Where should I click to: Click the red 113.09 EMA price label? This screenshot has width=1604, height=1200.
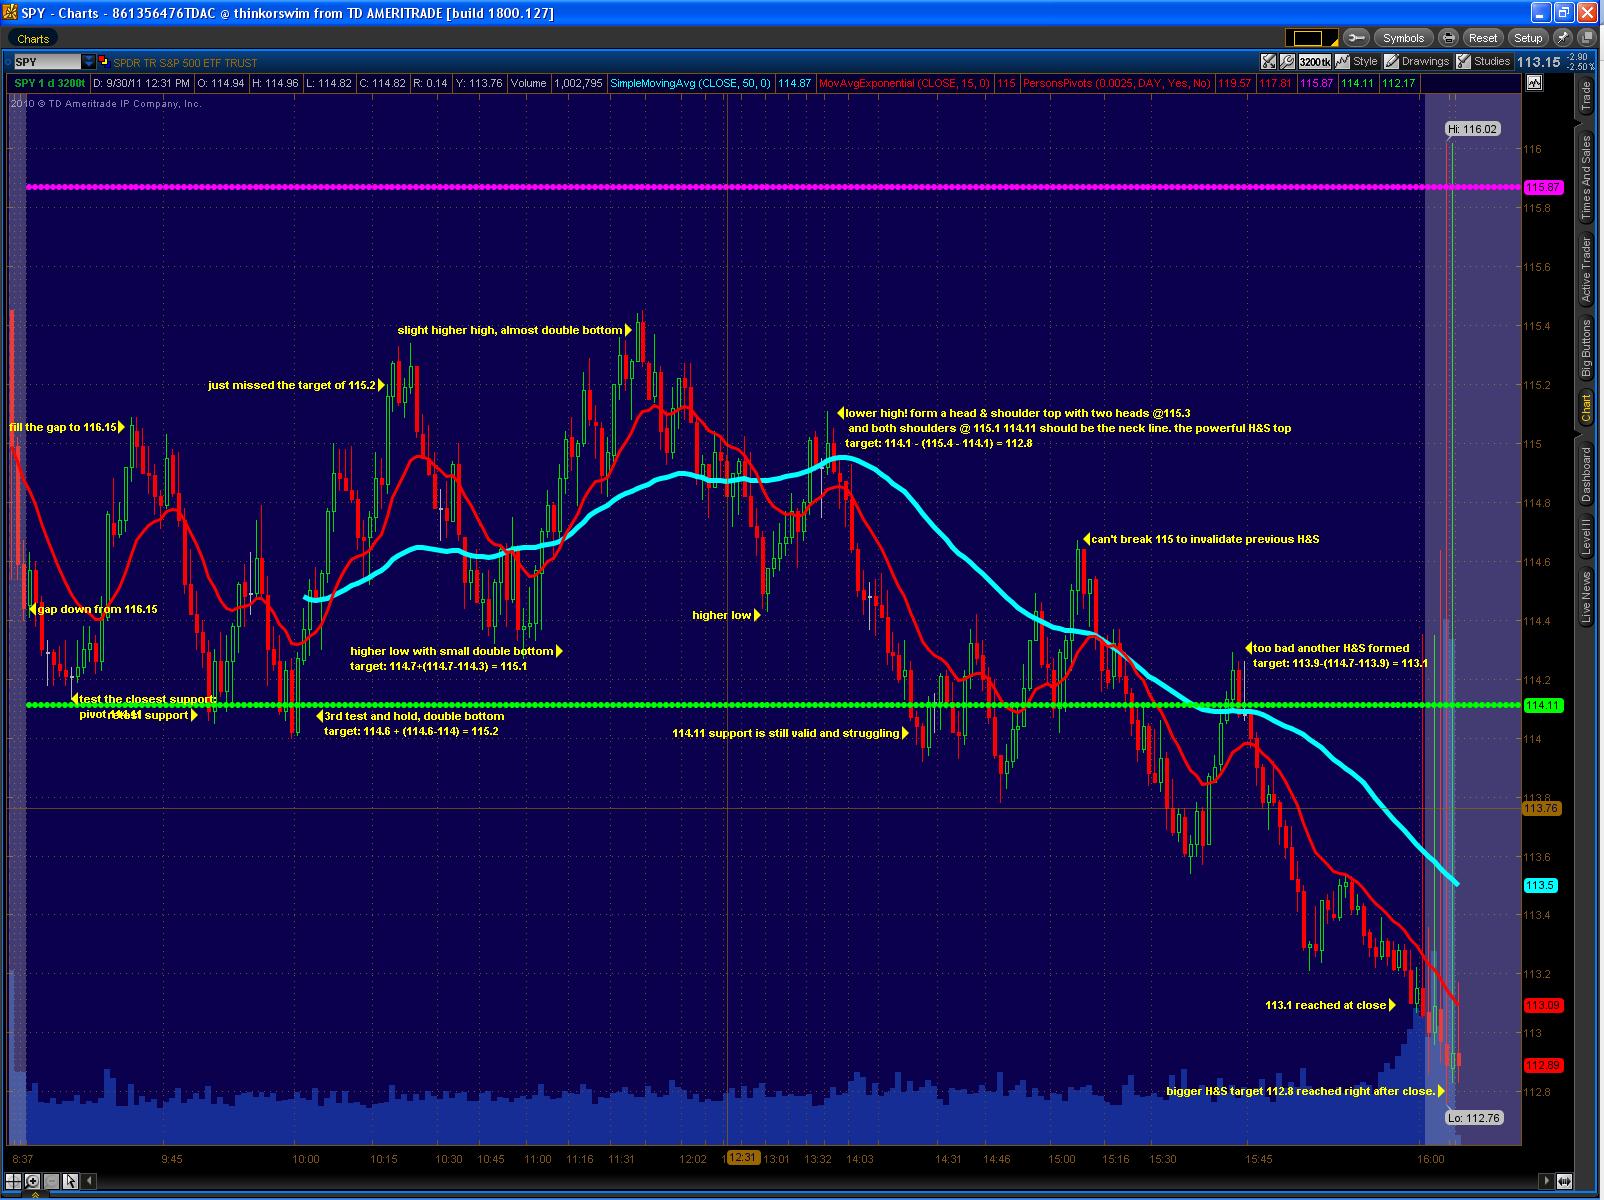[x=1543, y=1005]
